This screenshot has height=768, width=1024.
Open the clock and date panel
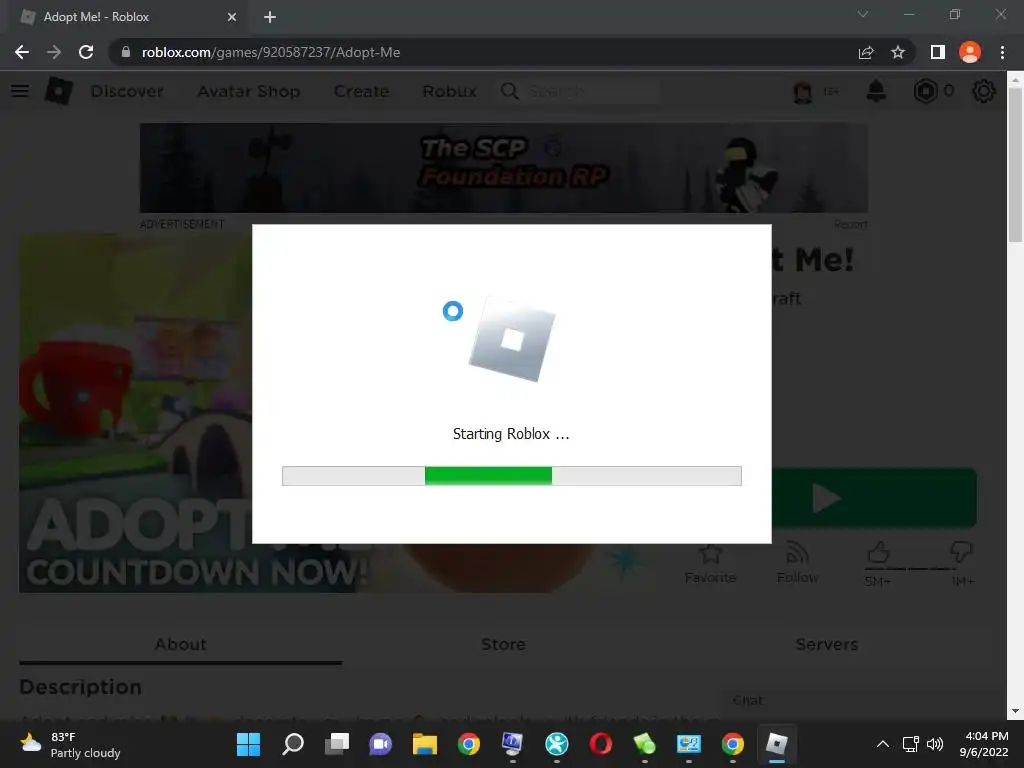(984, 744)
